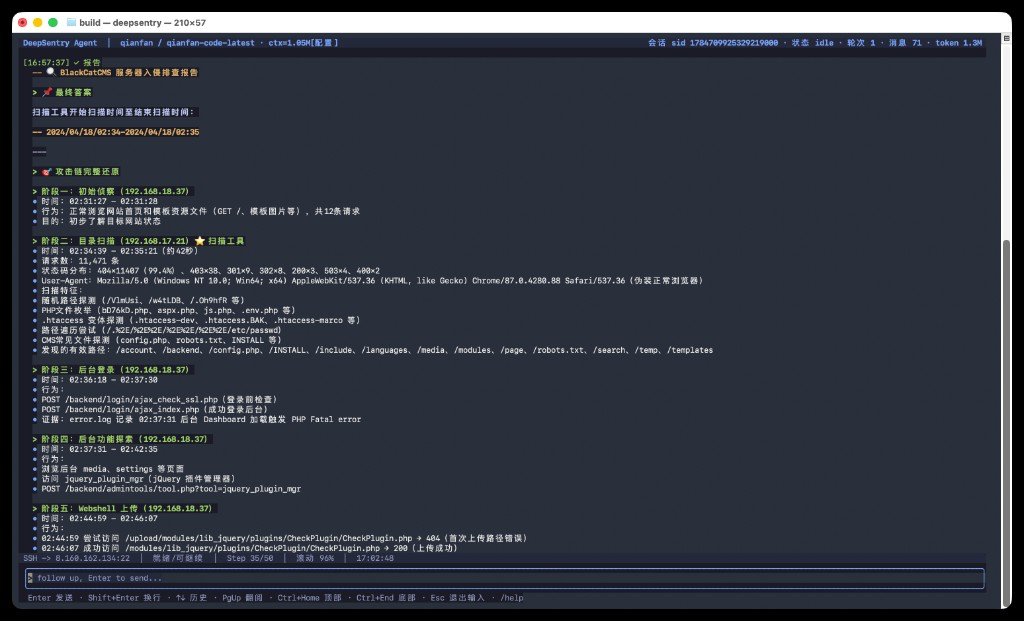Click the star icon before 扫描工具
This screenshot has width=1024, height=621.
(x=199, y=241)
